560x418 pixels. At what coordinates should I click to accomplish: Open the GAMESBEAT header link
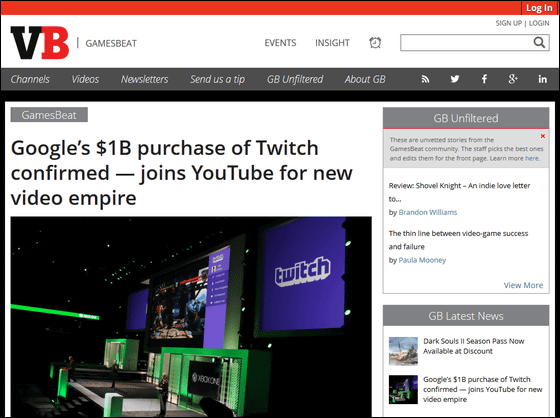click(111, 43)
